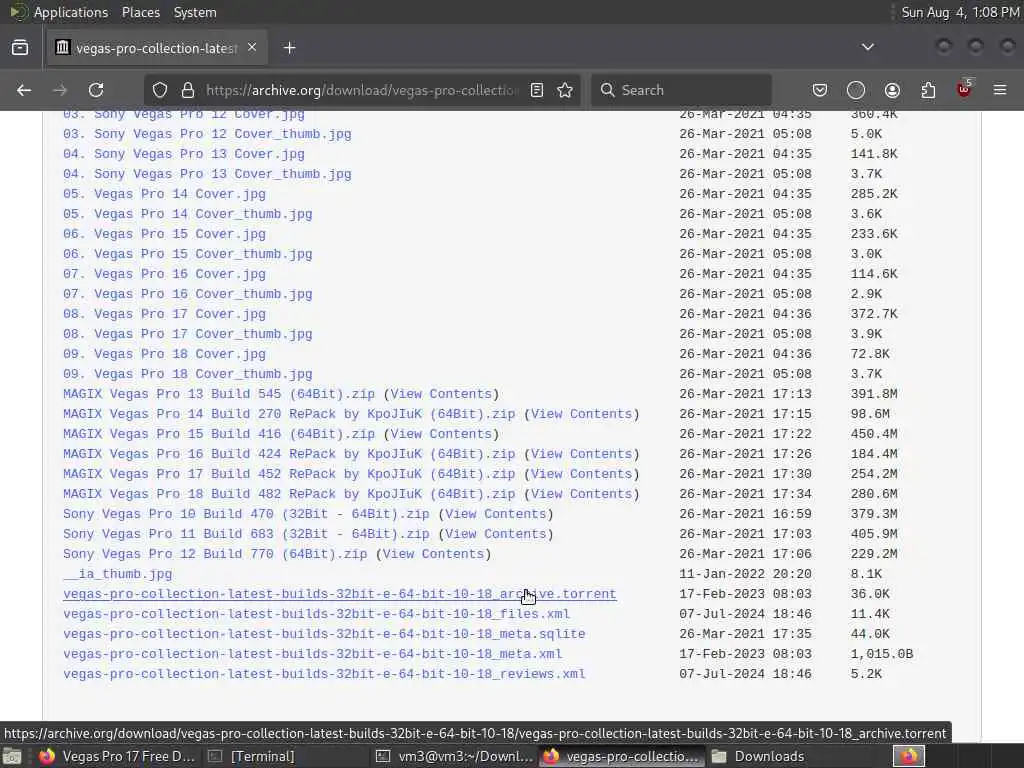
Task: Switch to Vegas Pro 17 Free D... taskbar window
Action: [x=118, y=756]
